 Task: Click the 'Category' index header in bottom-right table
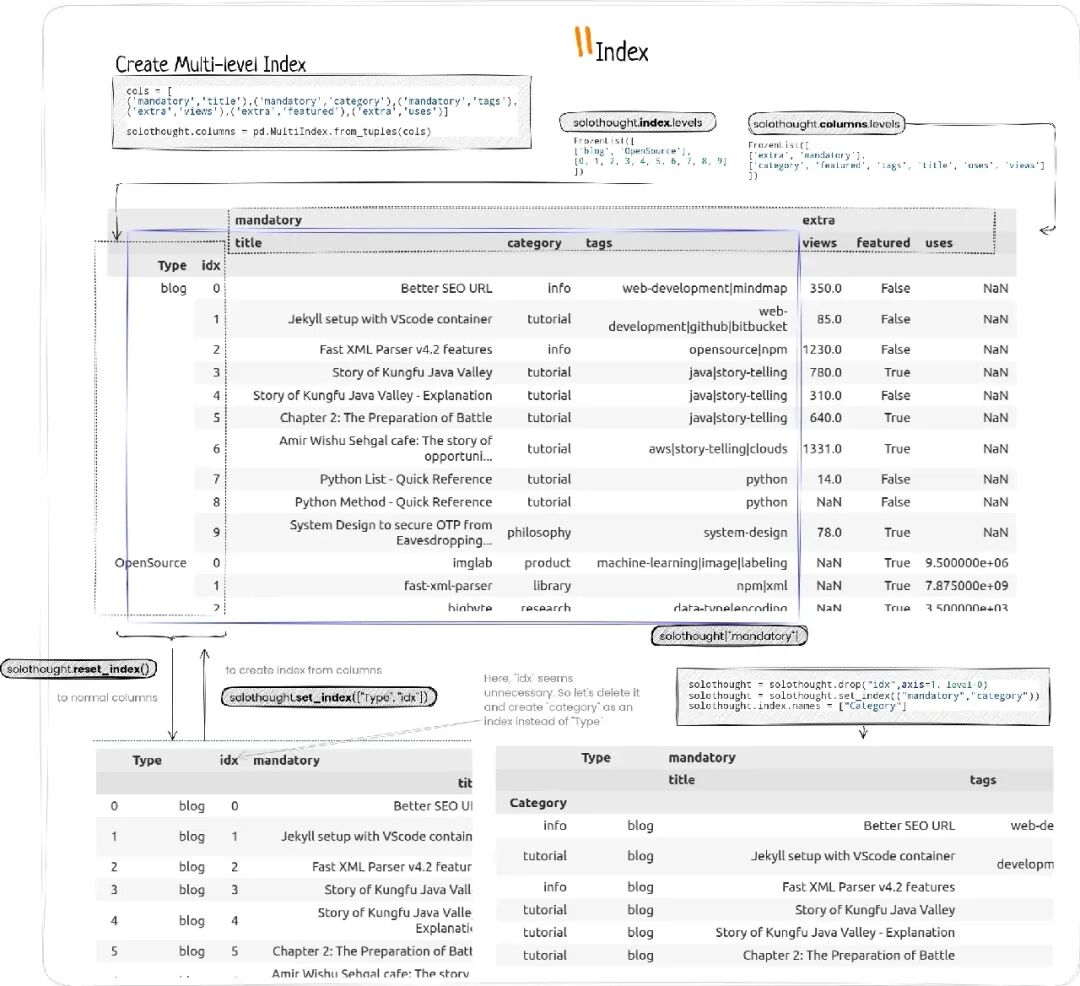pyautogui.click(x=538, y=802)
